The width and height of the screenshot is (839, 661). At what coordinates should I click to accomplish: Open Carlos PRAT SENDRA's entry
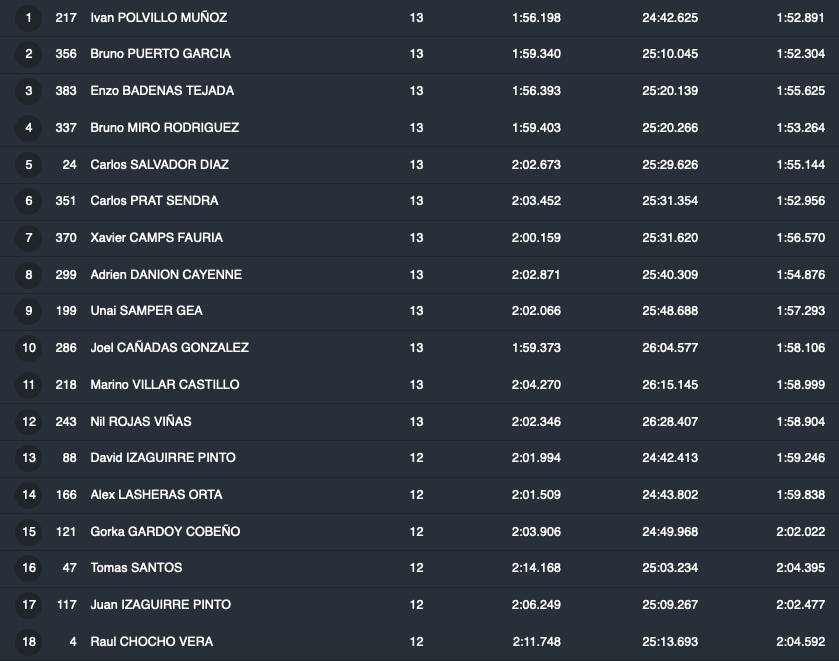click(x=154, y=201)
